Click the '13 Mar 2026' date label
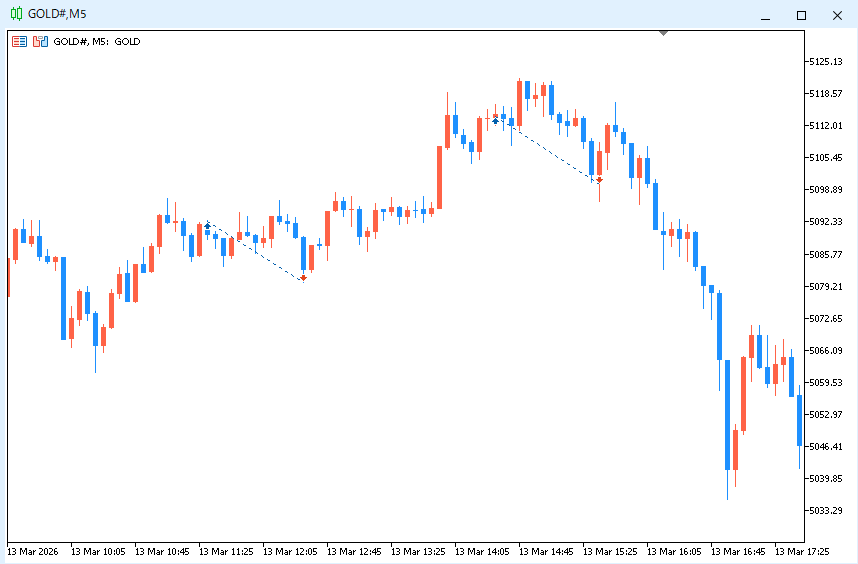Viewport: 858px width, 564px height. (34, 551)
